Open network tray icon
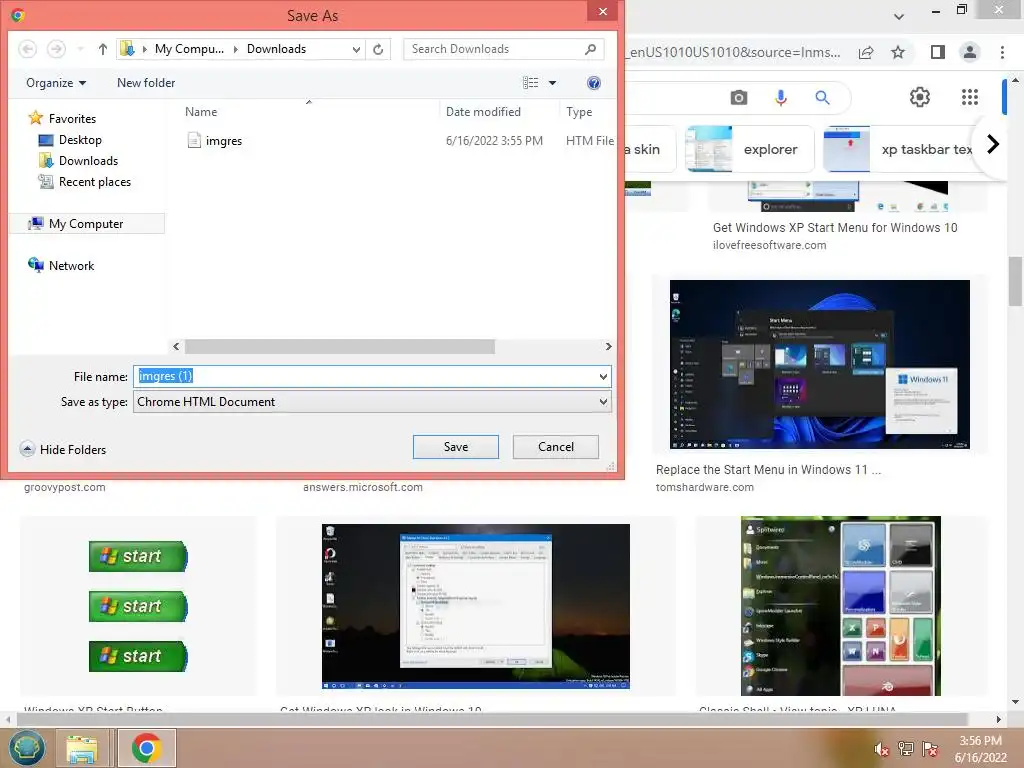The height and width of the screenshot is (768, 1024). [906, 749]
